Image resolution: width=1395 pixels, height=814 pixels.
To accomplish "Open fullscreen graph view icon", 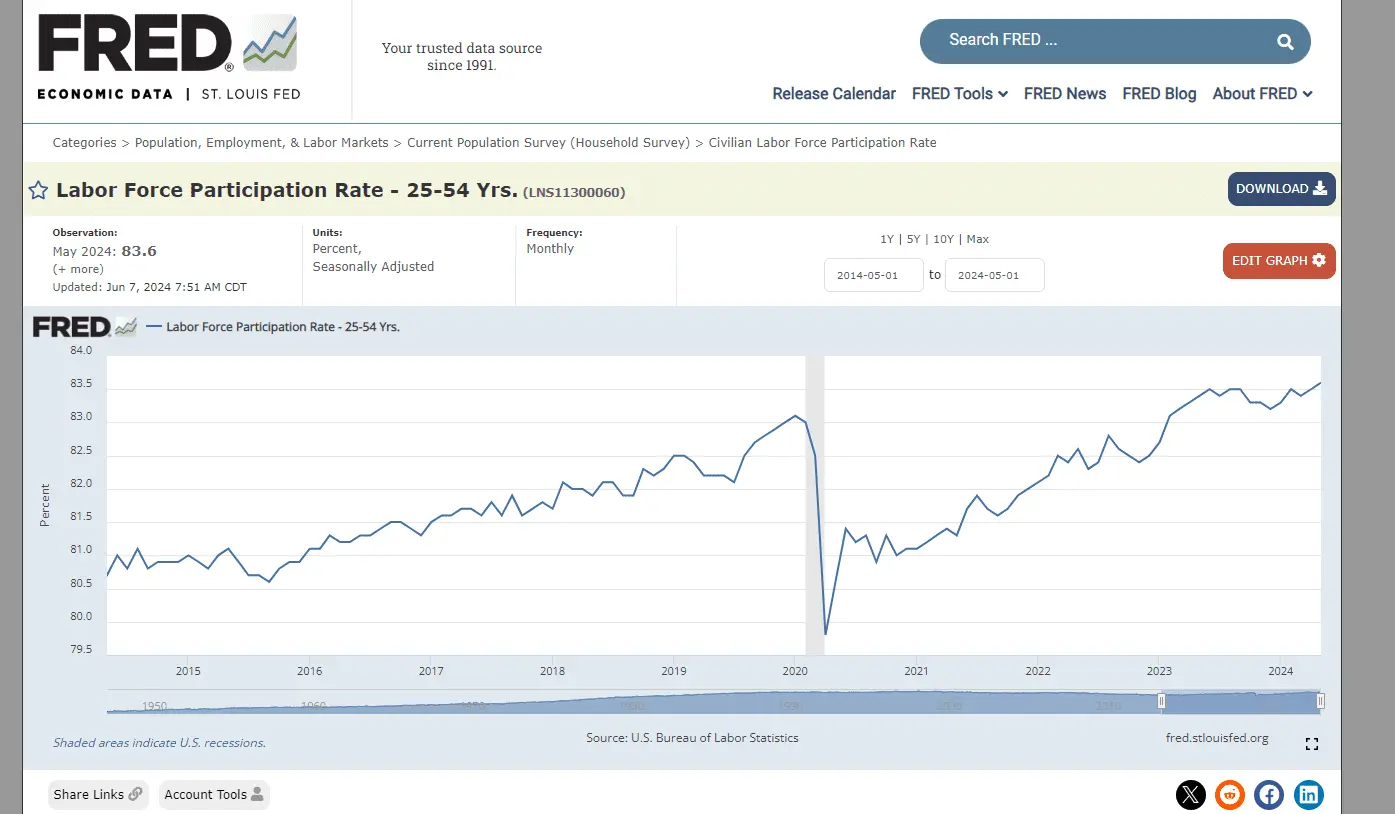I will click(1312, 744).
